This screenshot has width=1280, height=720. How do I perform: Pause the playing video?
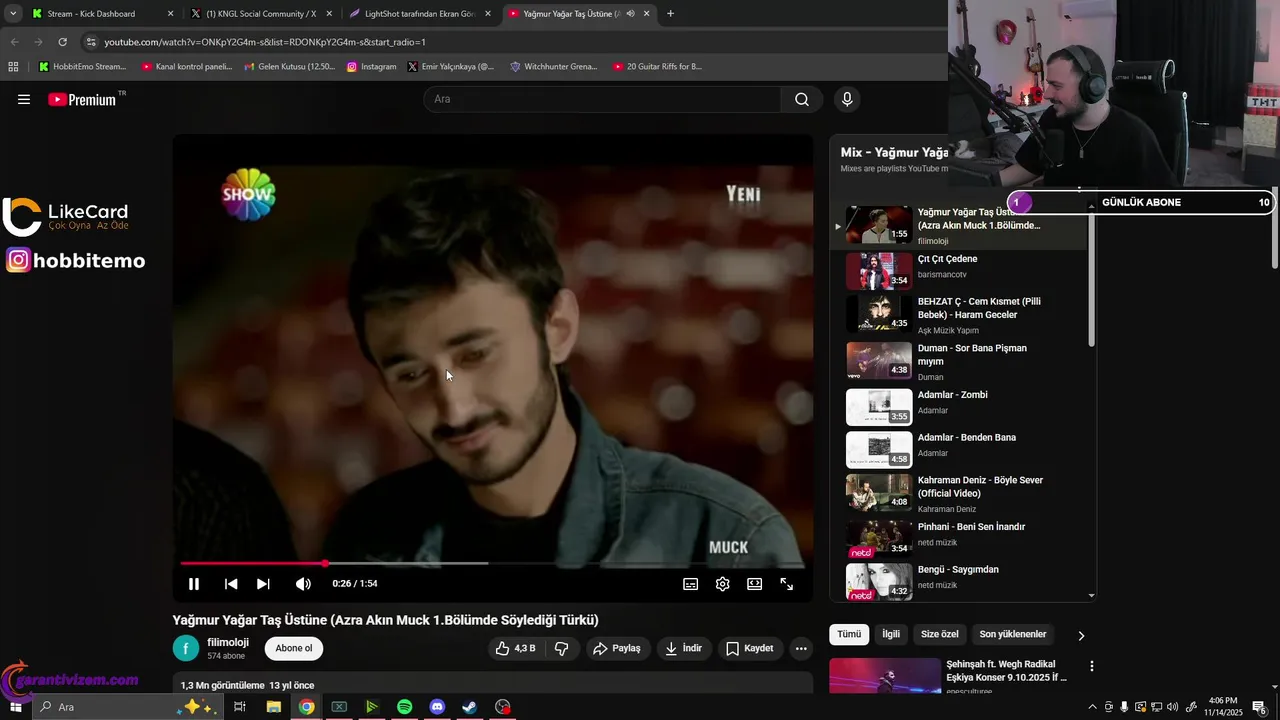(x=194, y=584)
